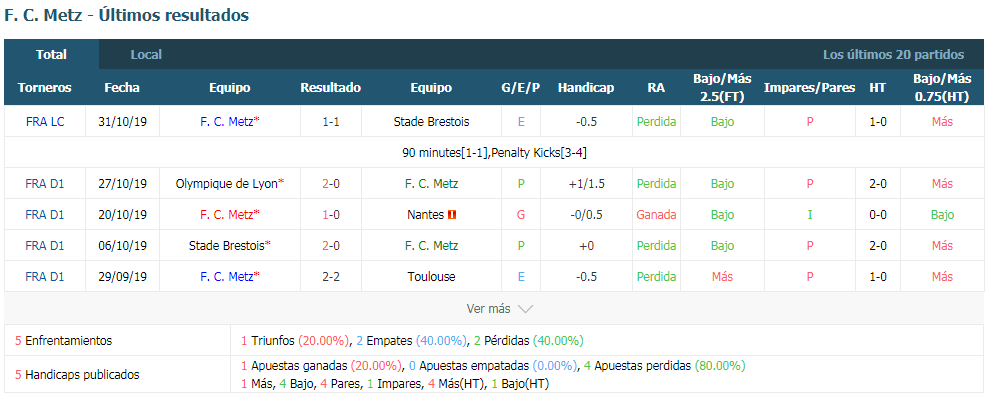Viewport: 990px width, 395px height.
Task: Open Stade Brestois home team link dated 06/10/19
Action: (x=227, y=245)
